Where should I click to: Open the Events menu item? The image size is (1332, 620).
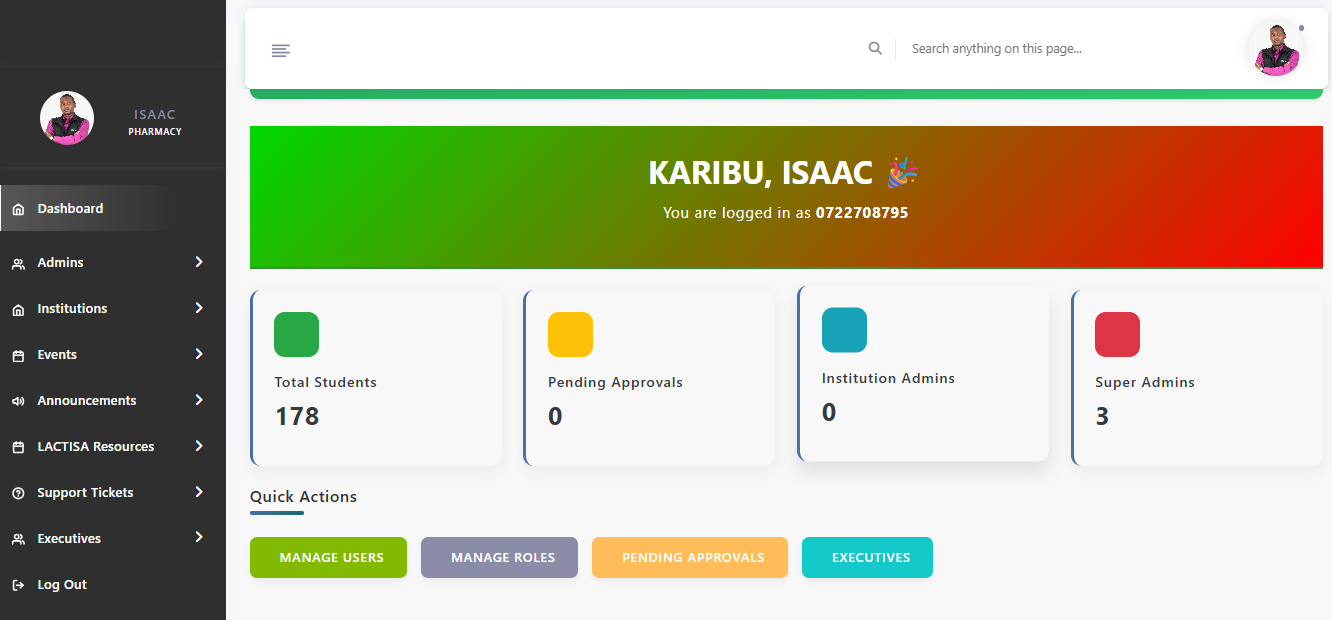(113, 354)
